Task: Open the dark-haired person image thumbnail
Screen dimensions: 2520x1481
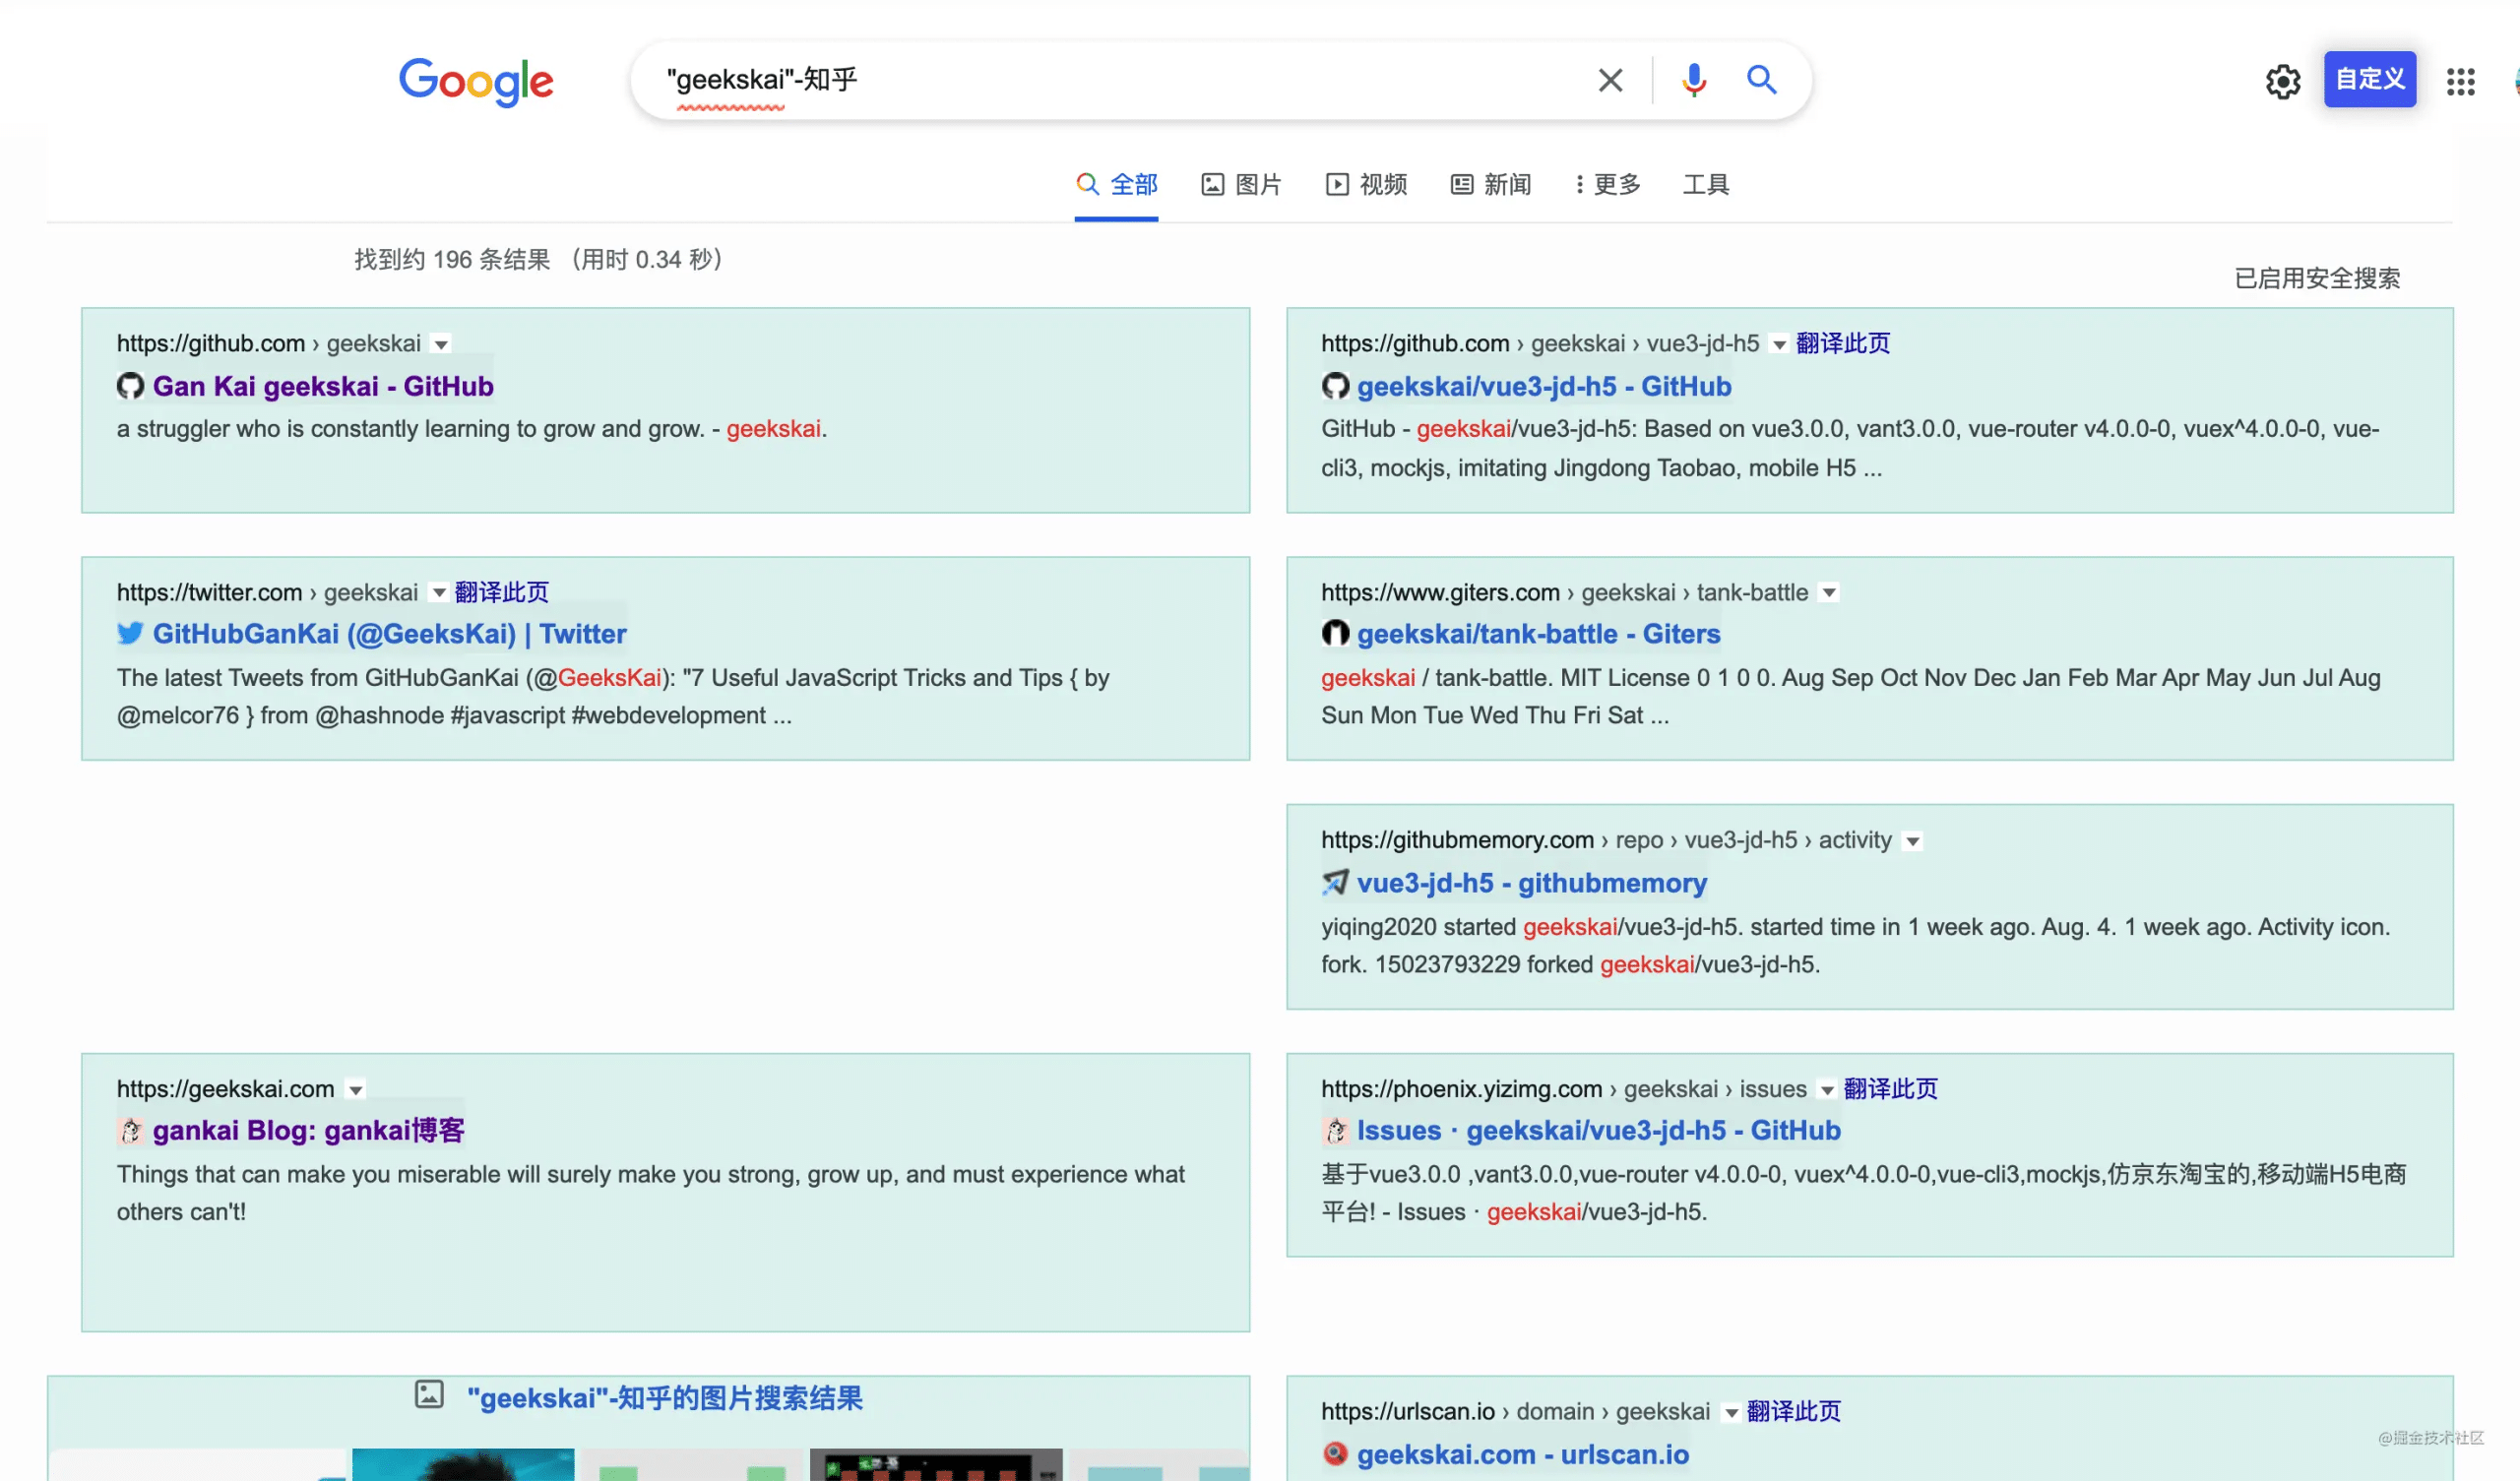Action: tap(463, 1464)
